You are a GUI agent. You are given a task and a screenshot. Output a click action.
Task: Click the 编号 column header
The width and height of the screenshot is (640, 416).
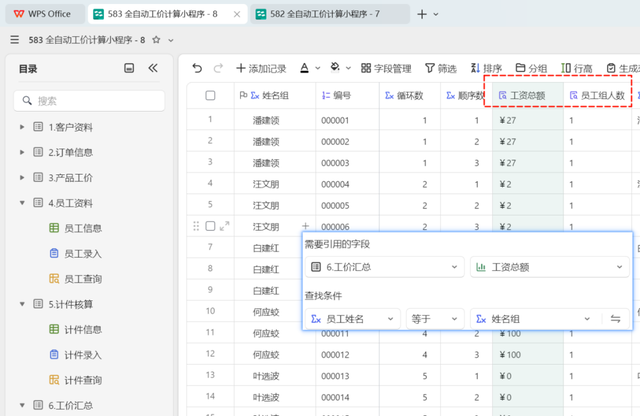347,96
